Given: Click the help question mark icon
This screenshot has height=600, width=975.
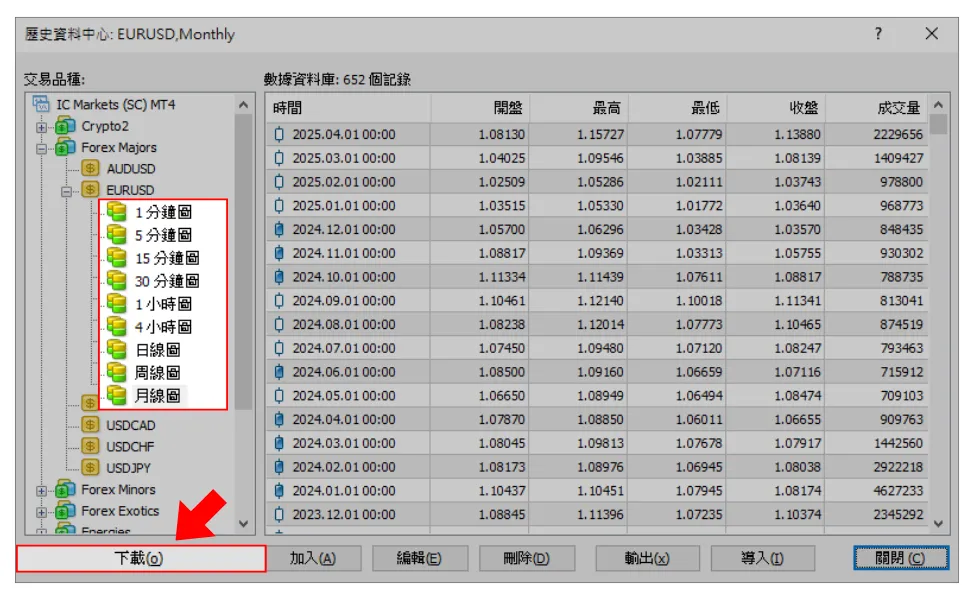Looking at the screenshot, I should pyautogui.click(x=878, y=34).
